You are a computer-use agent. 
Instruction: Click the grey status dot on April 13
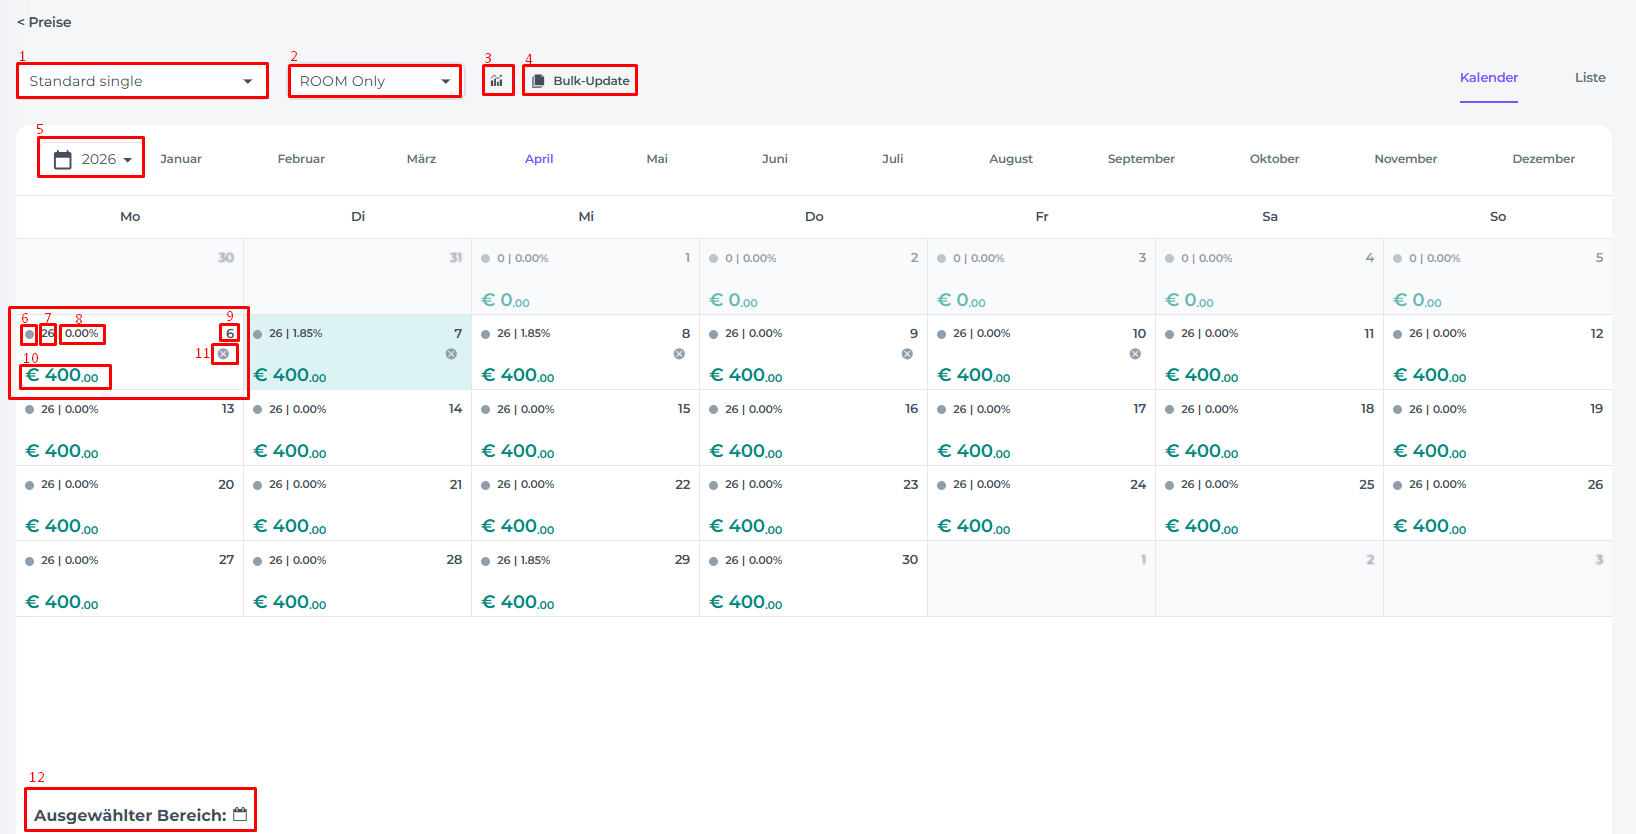[30, 410]
